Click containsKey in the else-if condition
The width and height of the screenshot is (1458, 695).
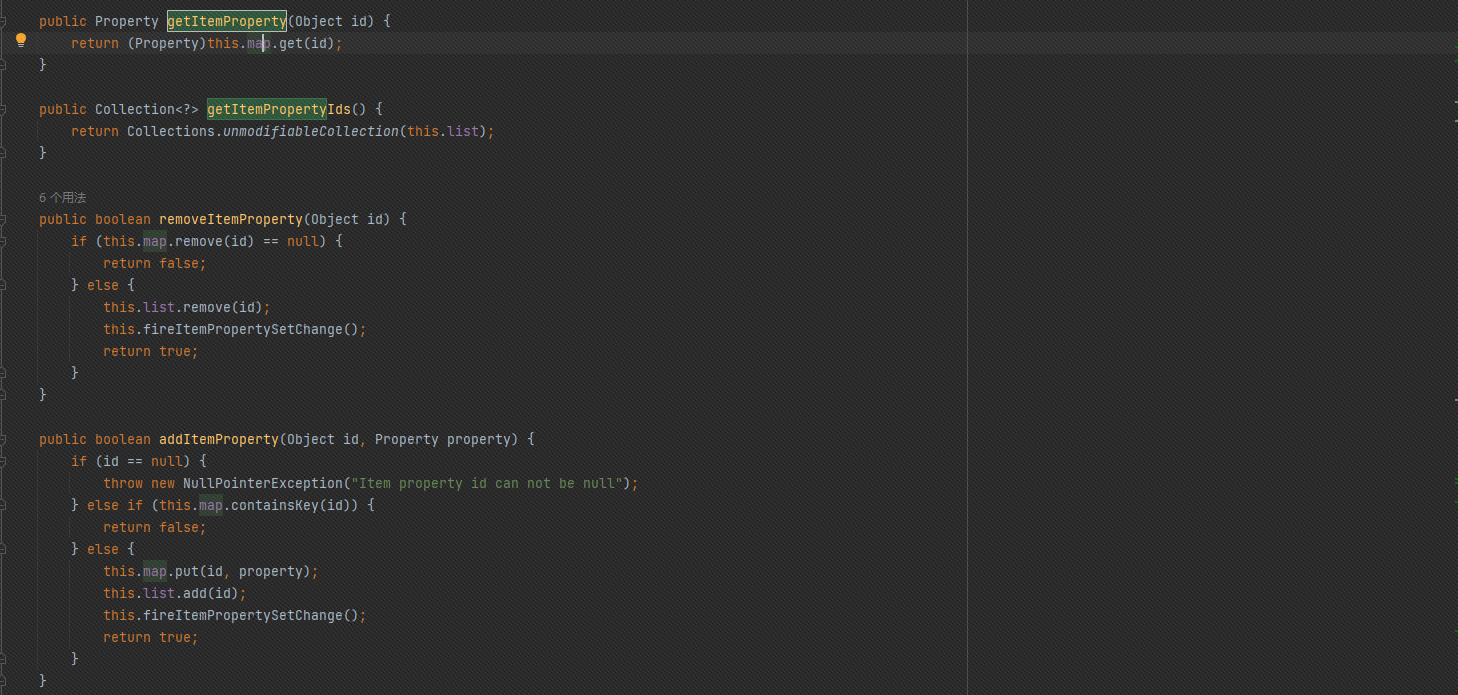click(x=275, y=505)
